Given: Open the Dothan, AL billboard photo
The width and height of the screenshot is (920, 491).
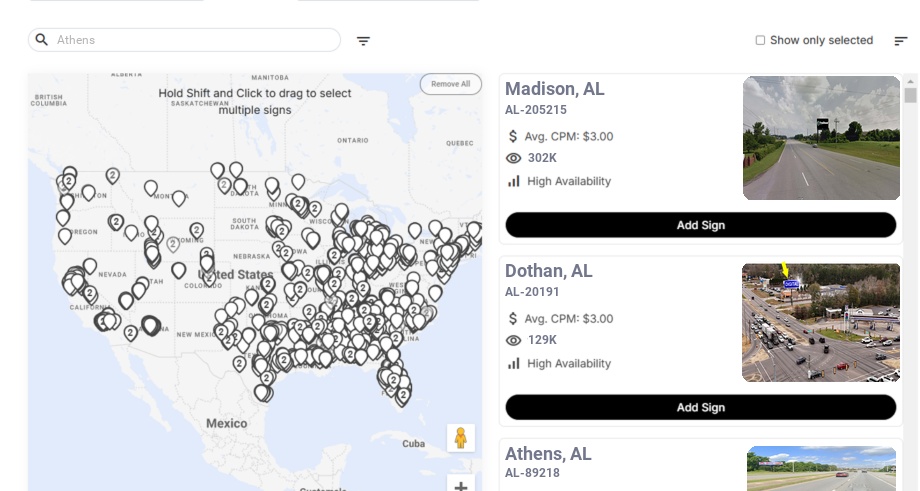Looking at the screenshot, I should coord(821,322).
